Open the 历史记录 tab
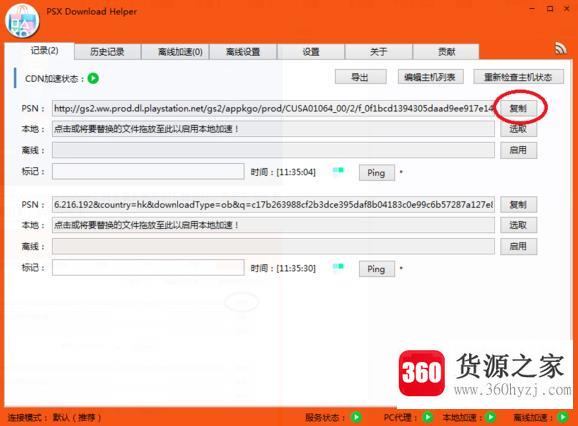The image size is (578, 426). point(107,52)
